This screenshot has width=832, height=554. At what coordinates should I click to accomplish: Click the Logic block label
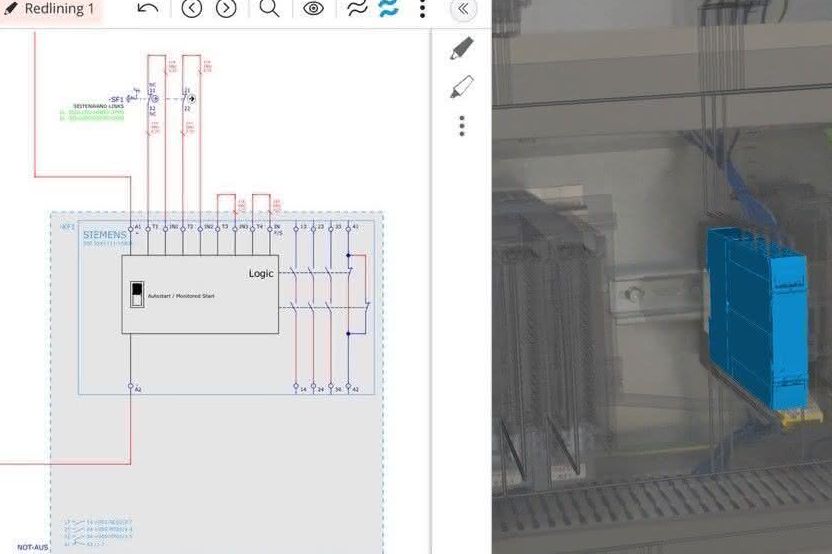(x=261, y=273)
